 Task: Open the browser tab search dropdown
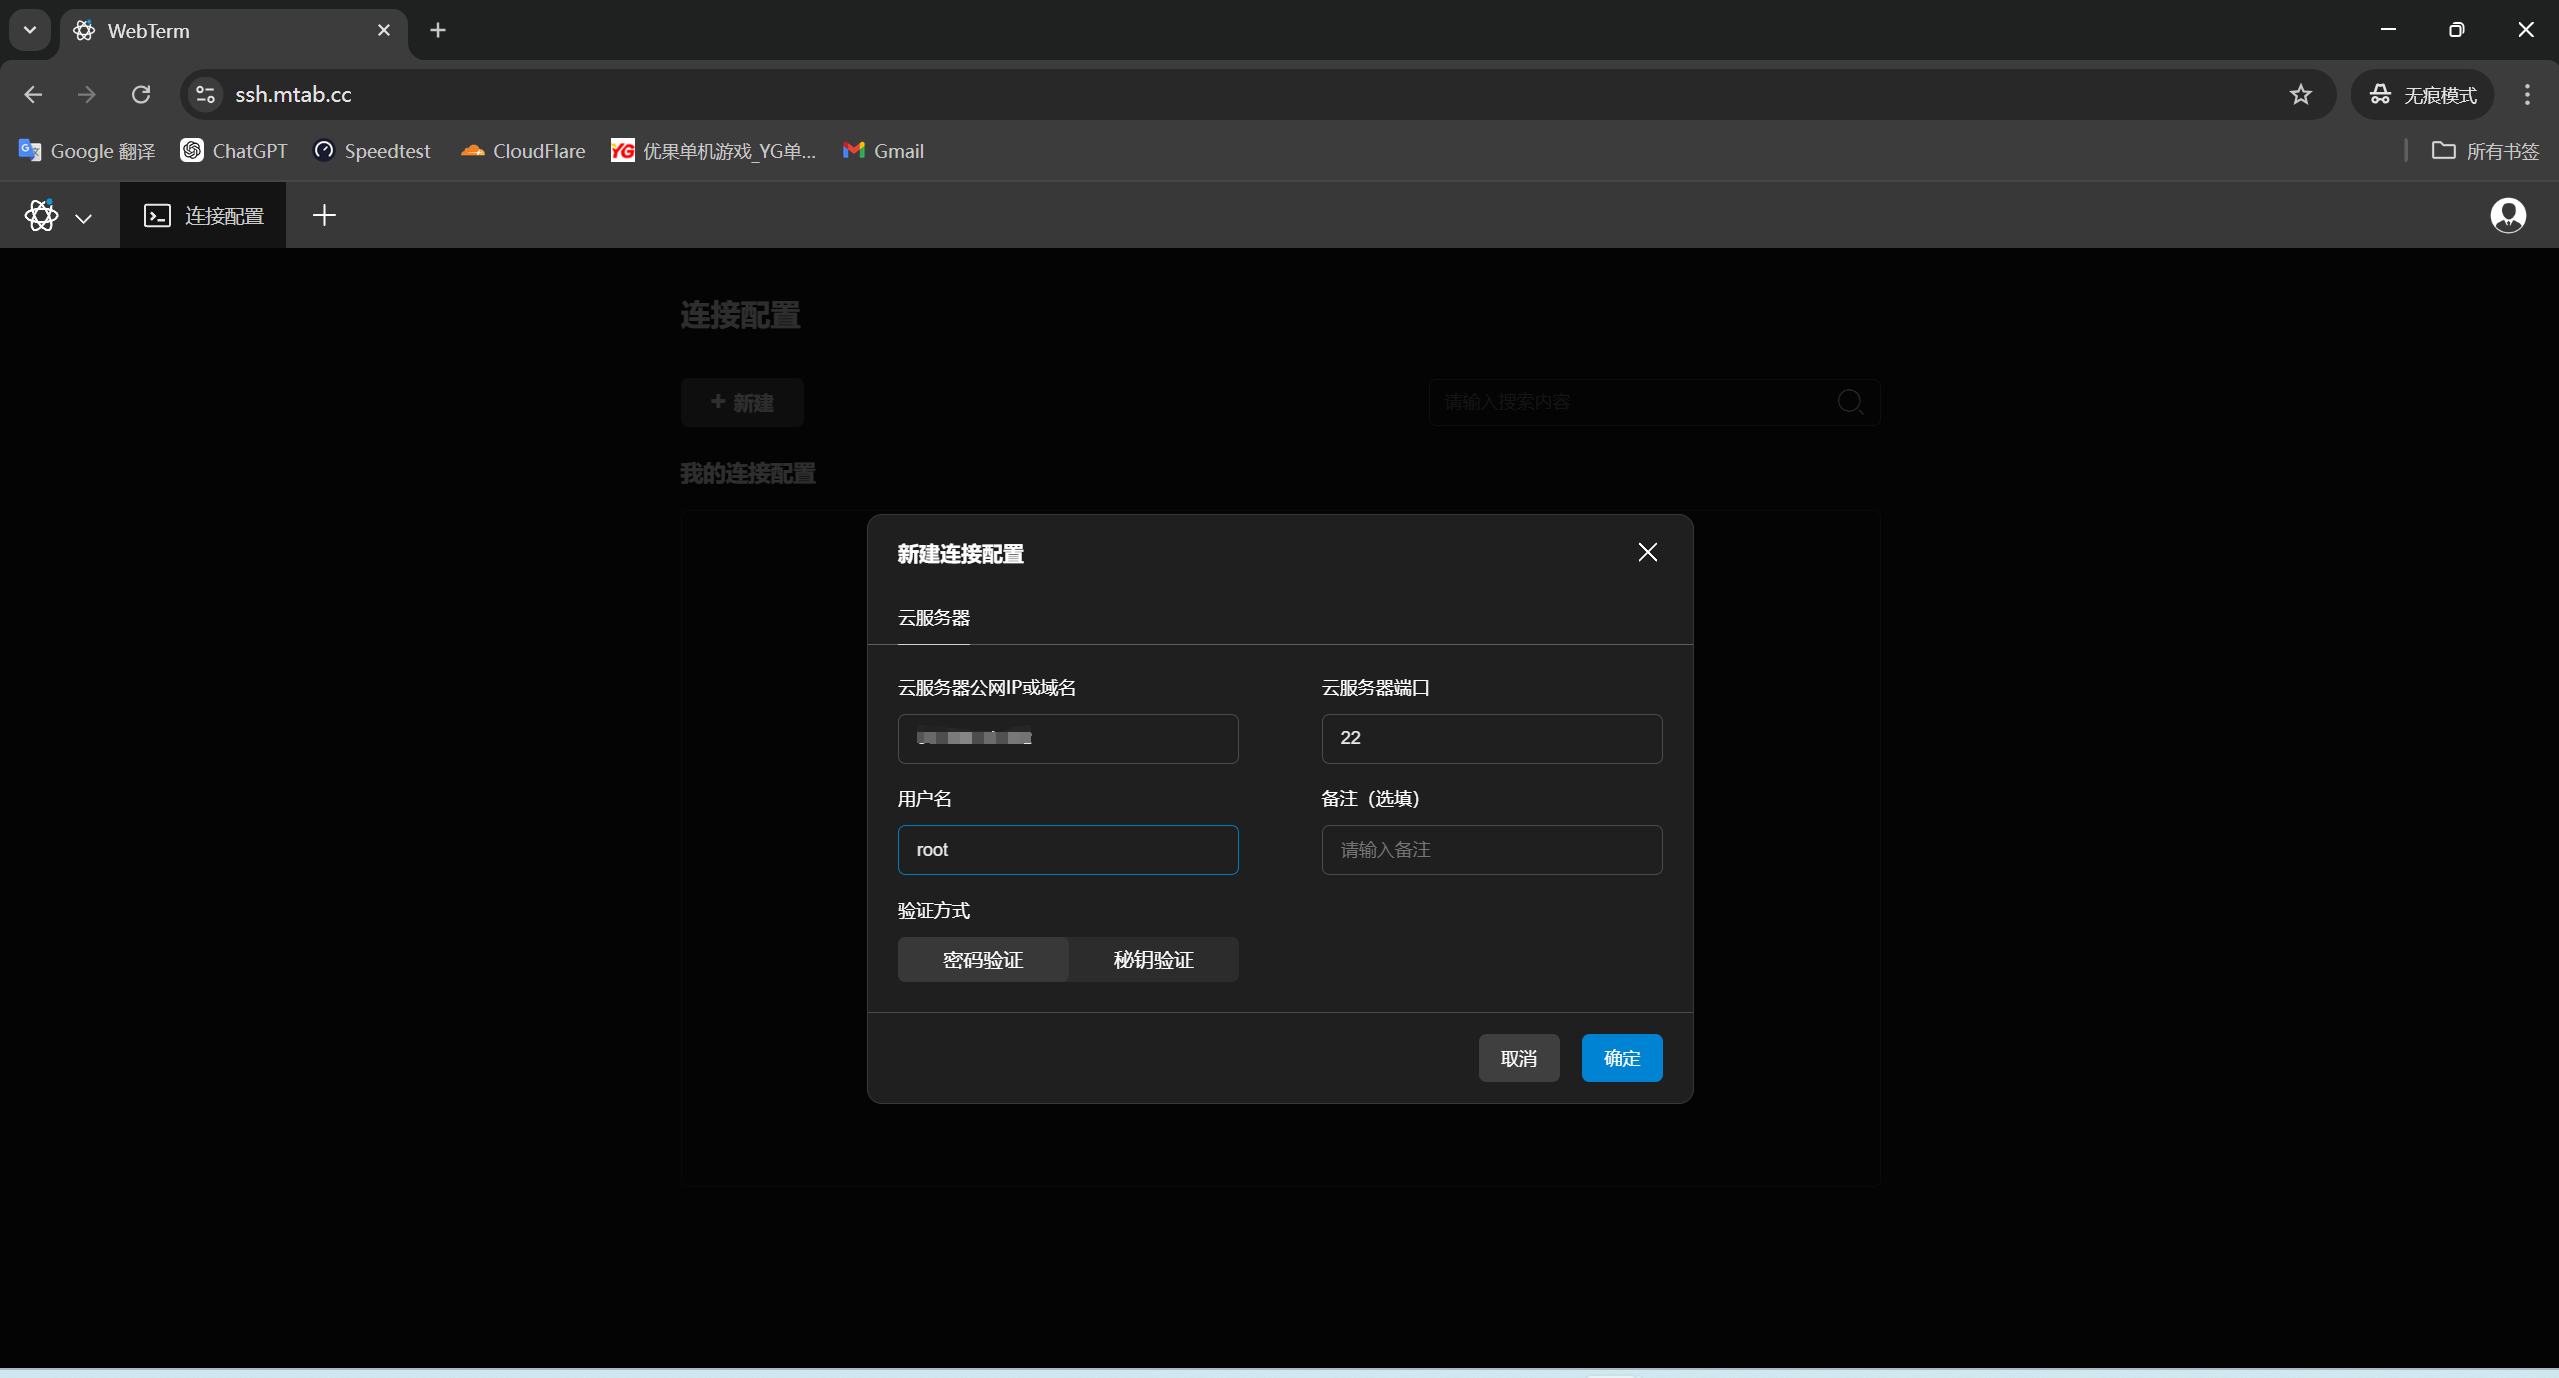pyautogui.click(x=30, y=30)
